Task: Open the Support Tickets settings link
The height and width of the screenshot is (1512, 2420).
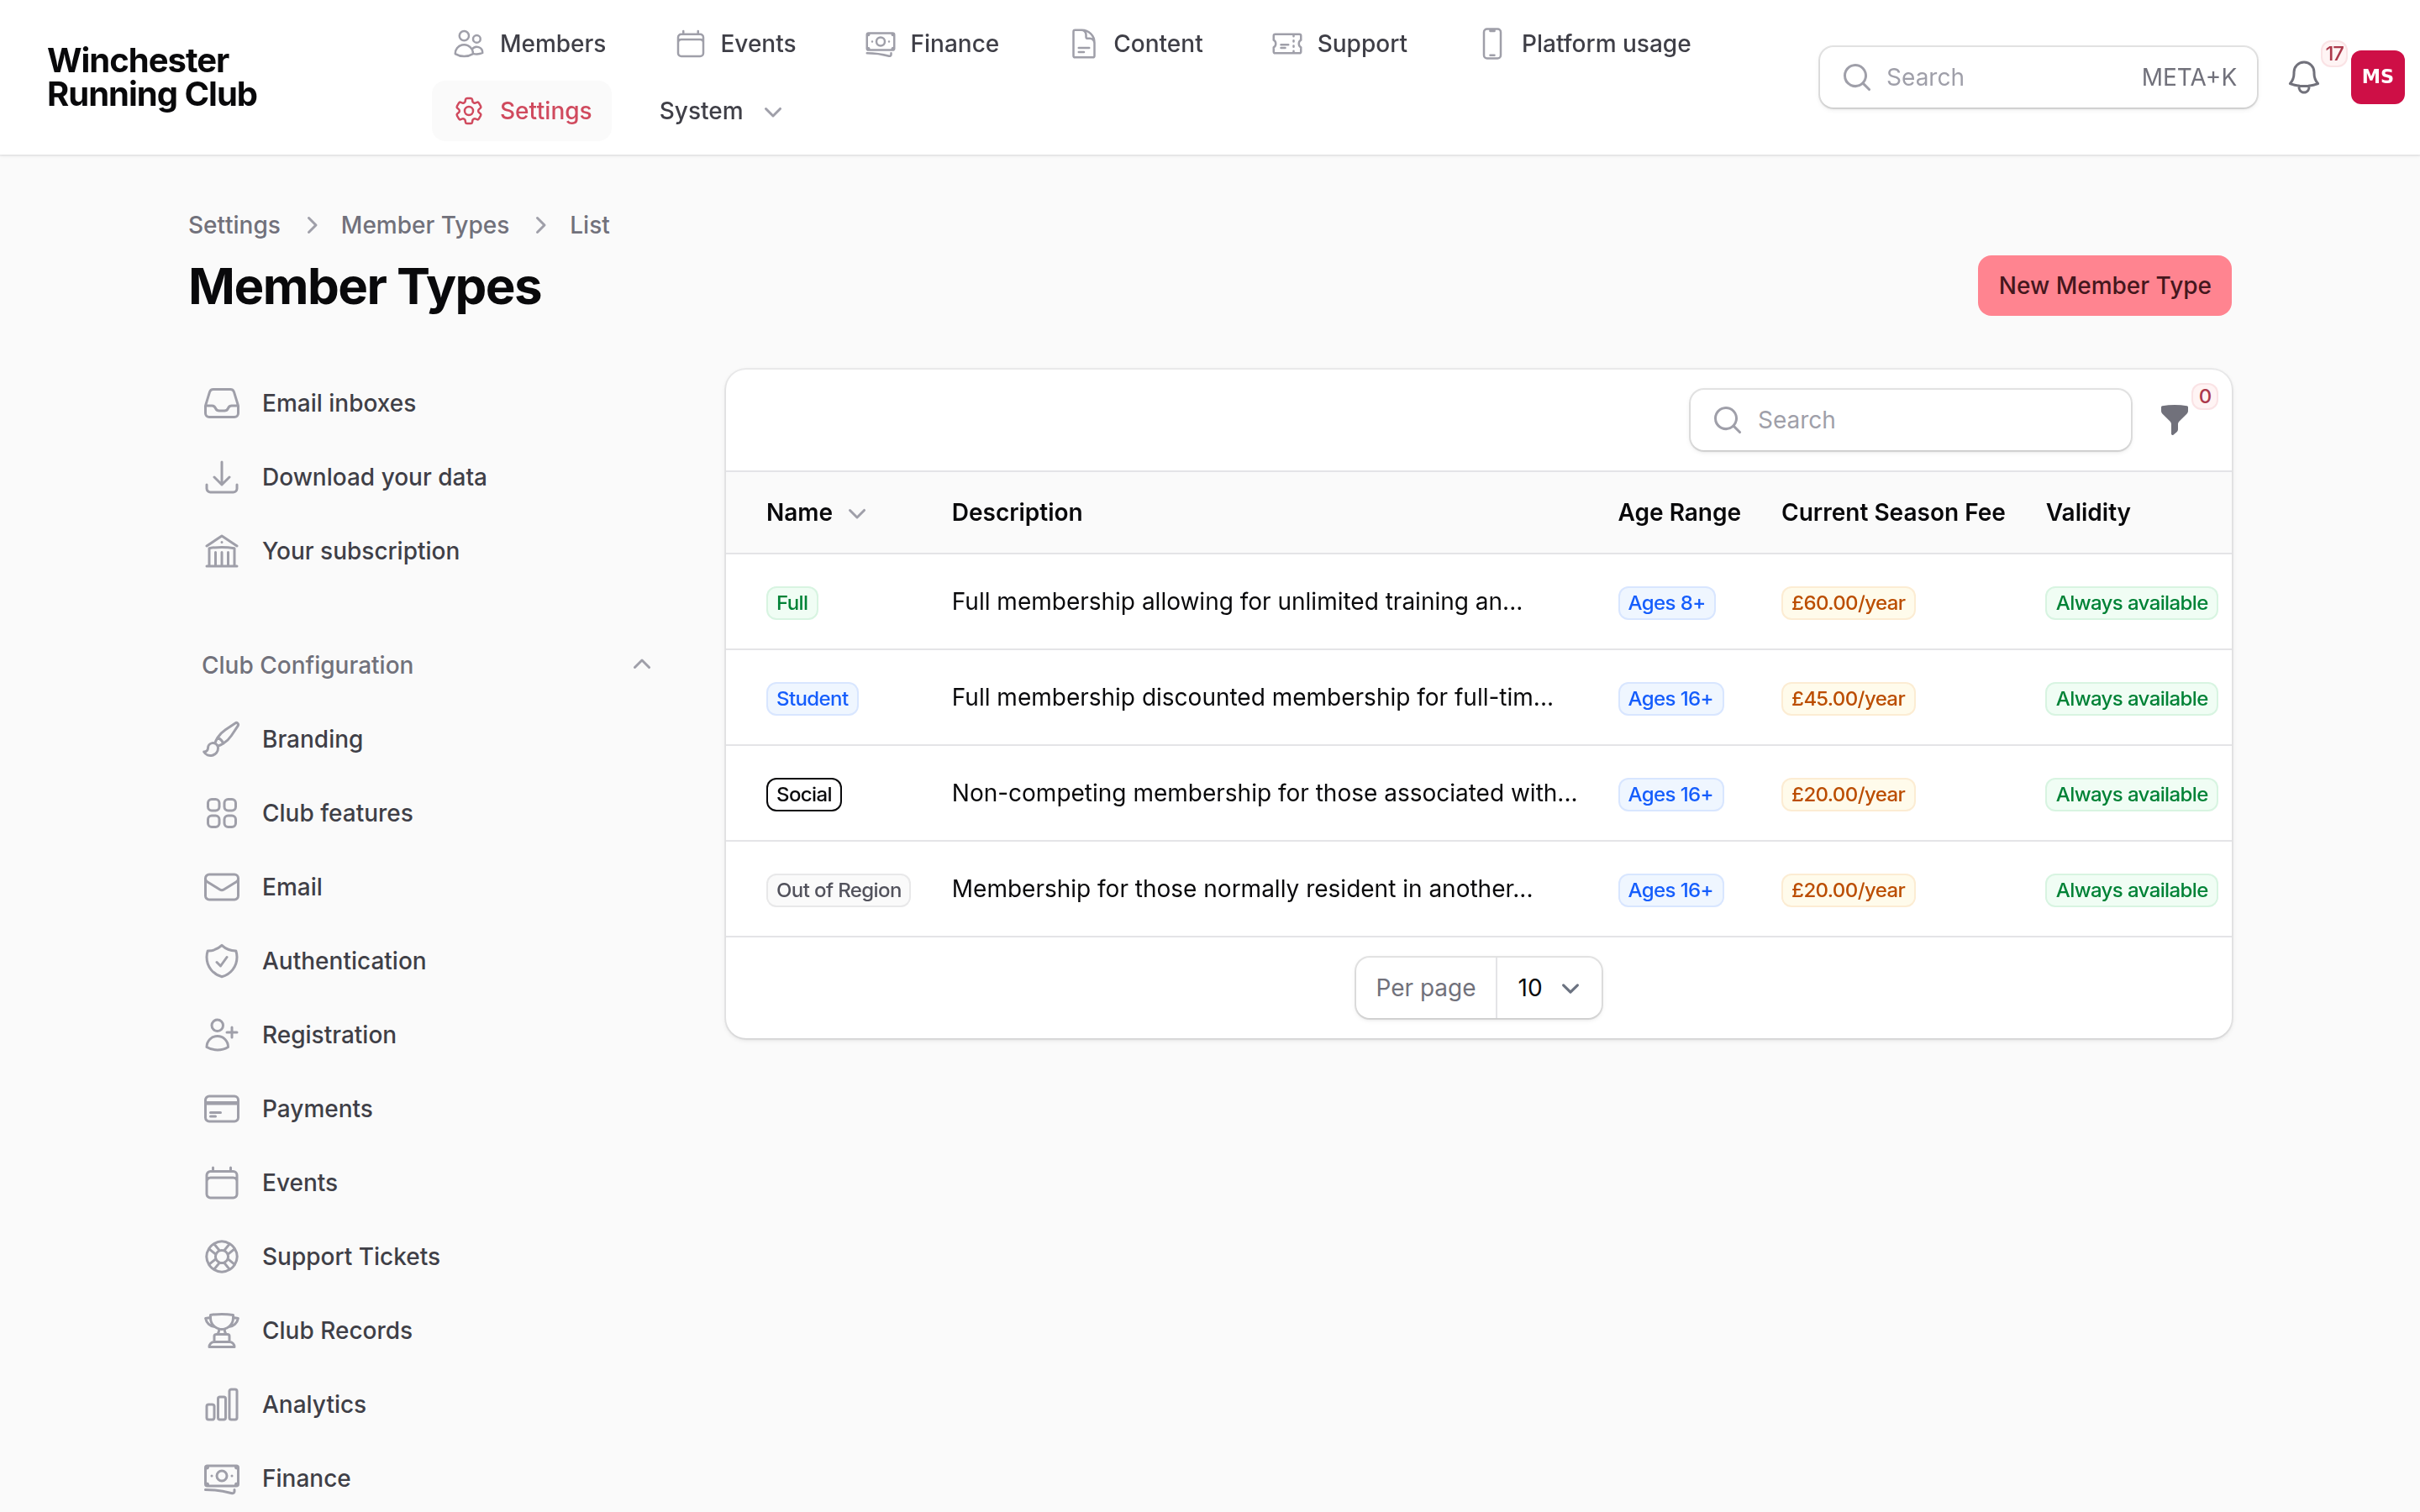Action: (x=351, y=1257)
